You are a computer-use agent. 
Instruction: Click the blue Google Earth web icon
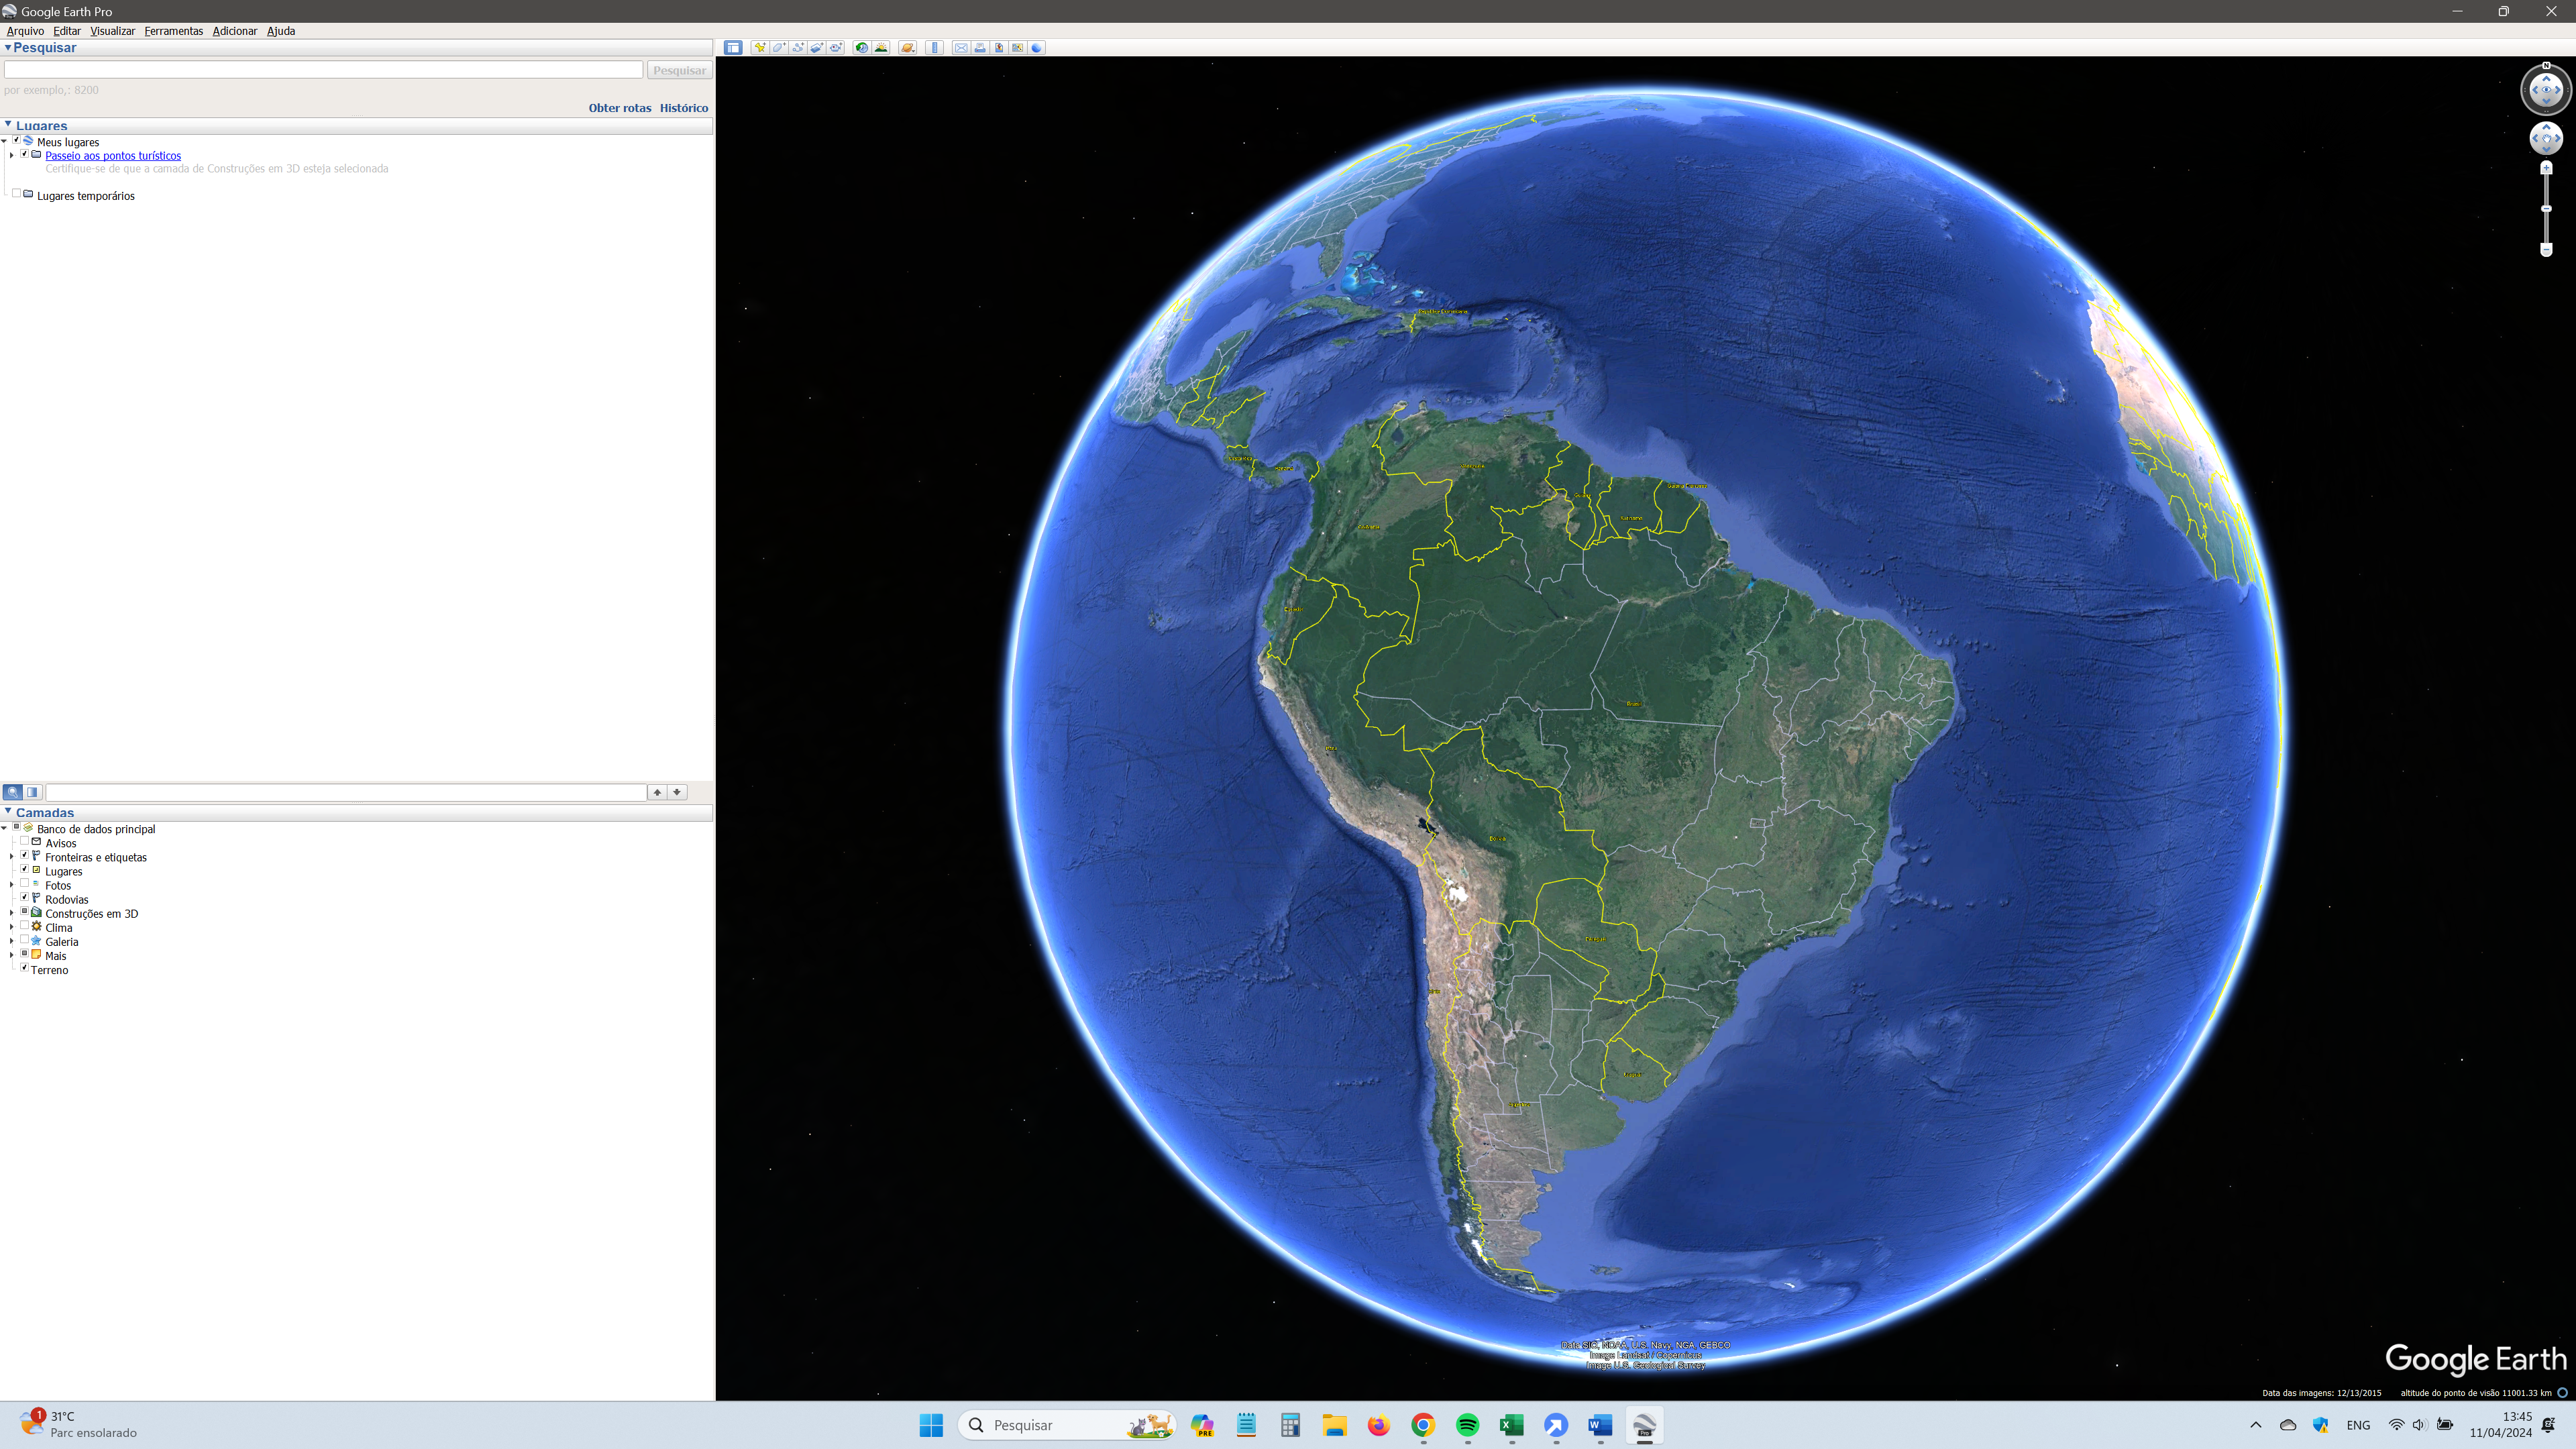1037,48
